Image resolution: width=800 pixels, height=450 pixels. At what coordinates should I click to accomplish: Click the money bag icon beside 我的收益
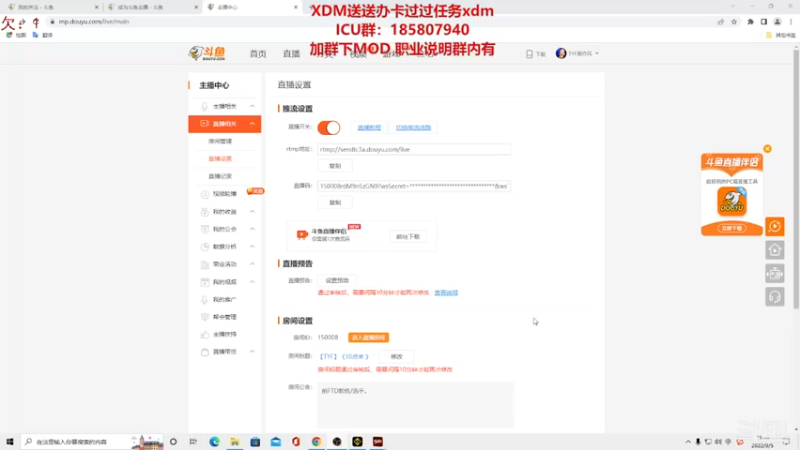205,211
